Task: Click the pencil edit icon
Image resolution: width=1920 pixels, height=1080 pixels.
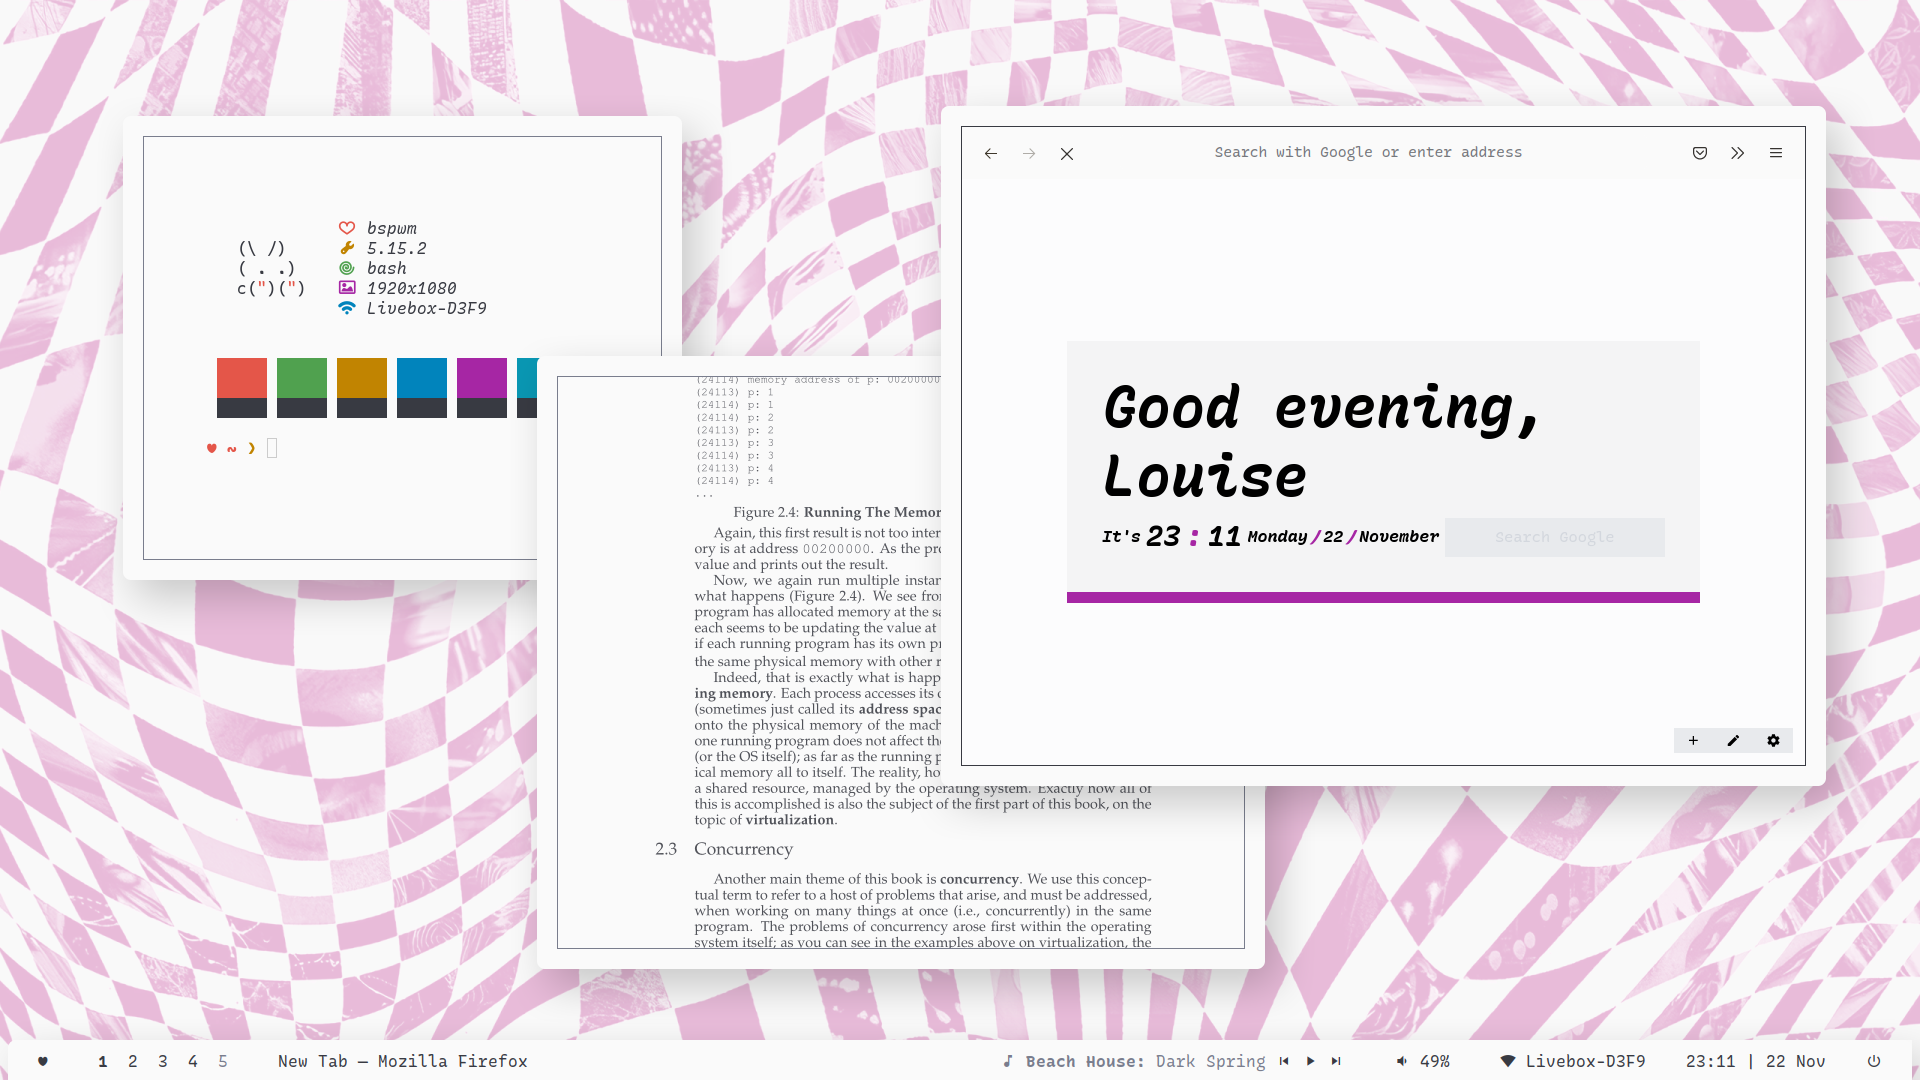Action: click(1733, 741)
